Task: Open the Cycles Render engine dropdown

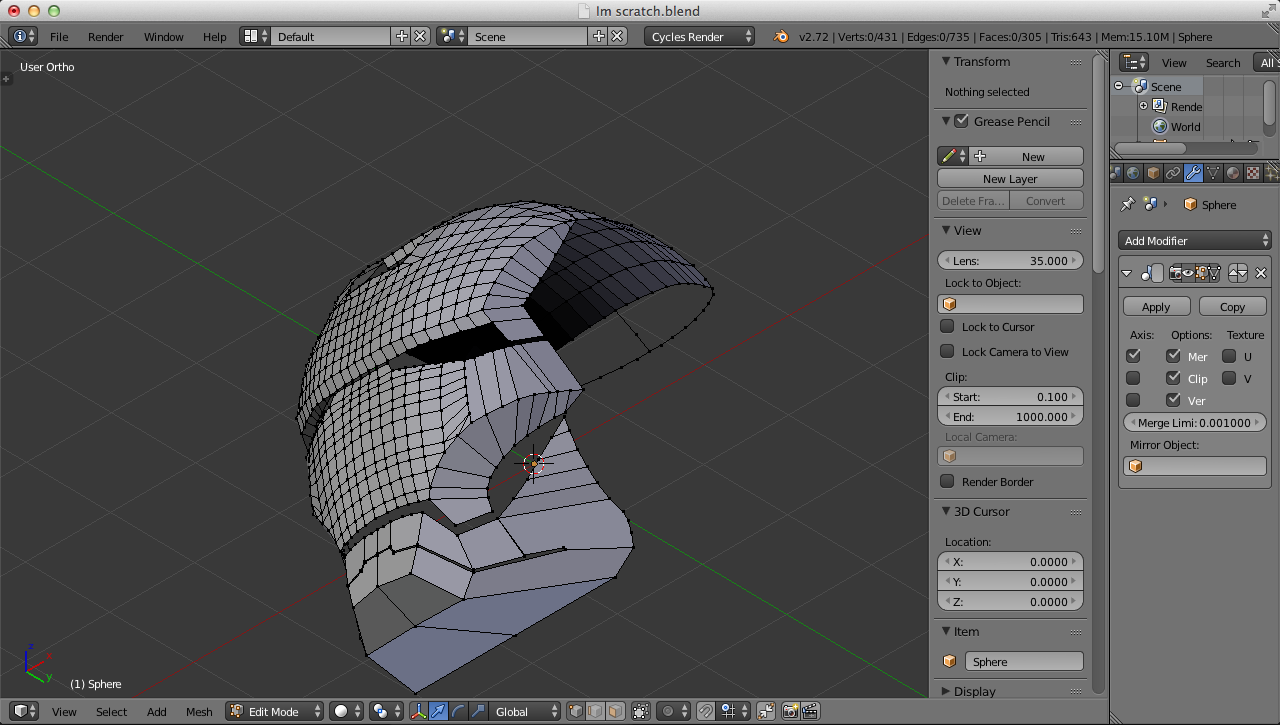Action: [x=700, y=36]
